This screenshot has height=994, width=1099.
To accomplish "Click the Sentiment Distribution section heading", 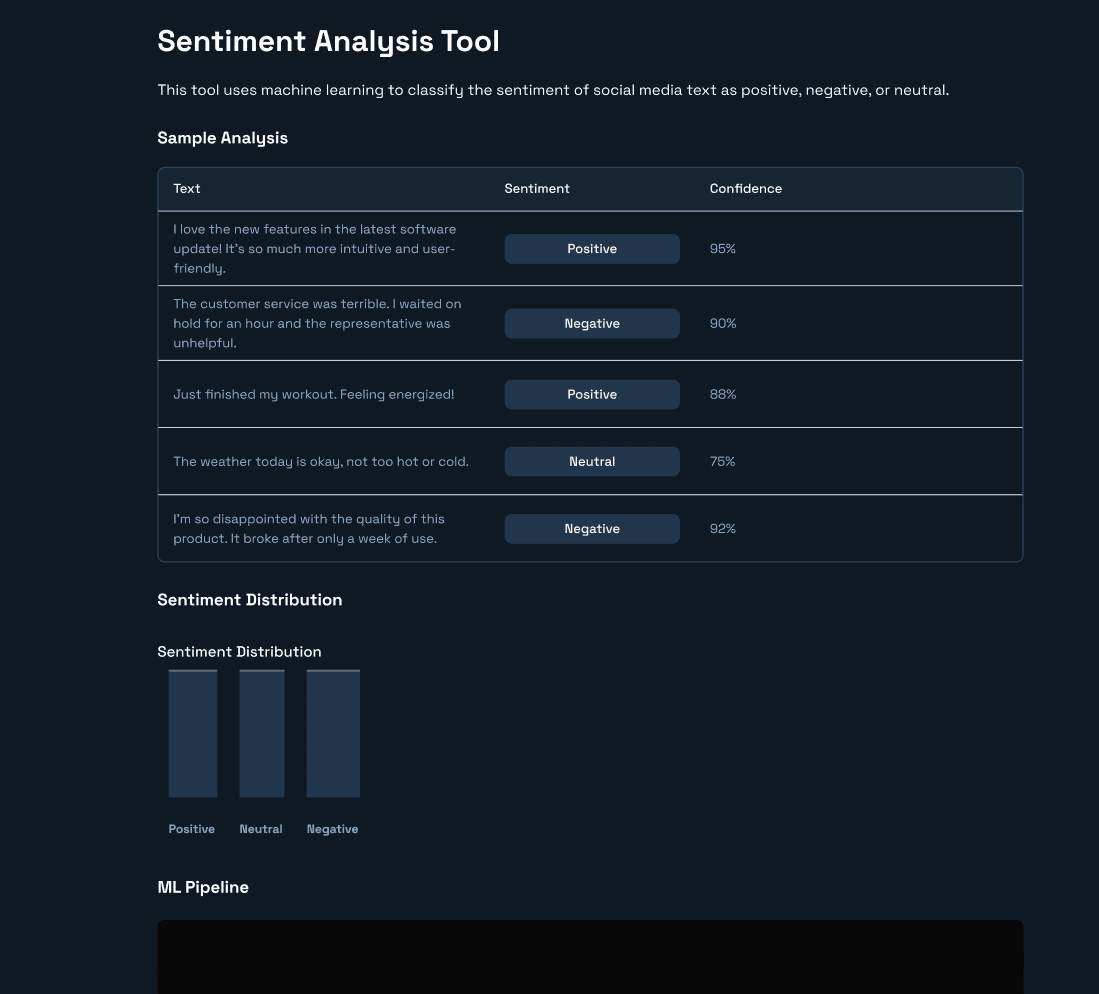I will [249, 599].
